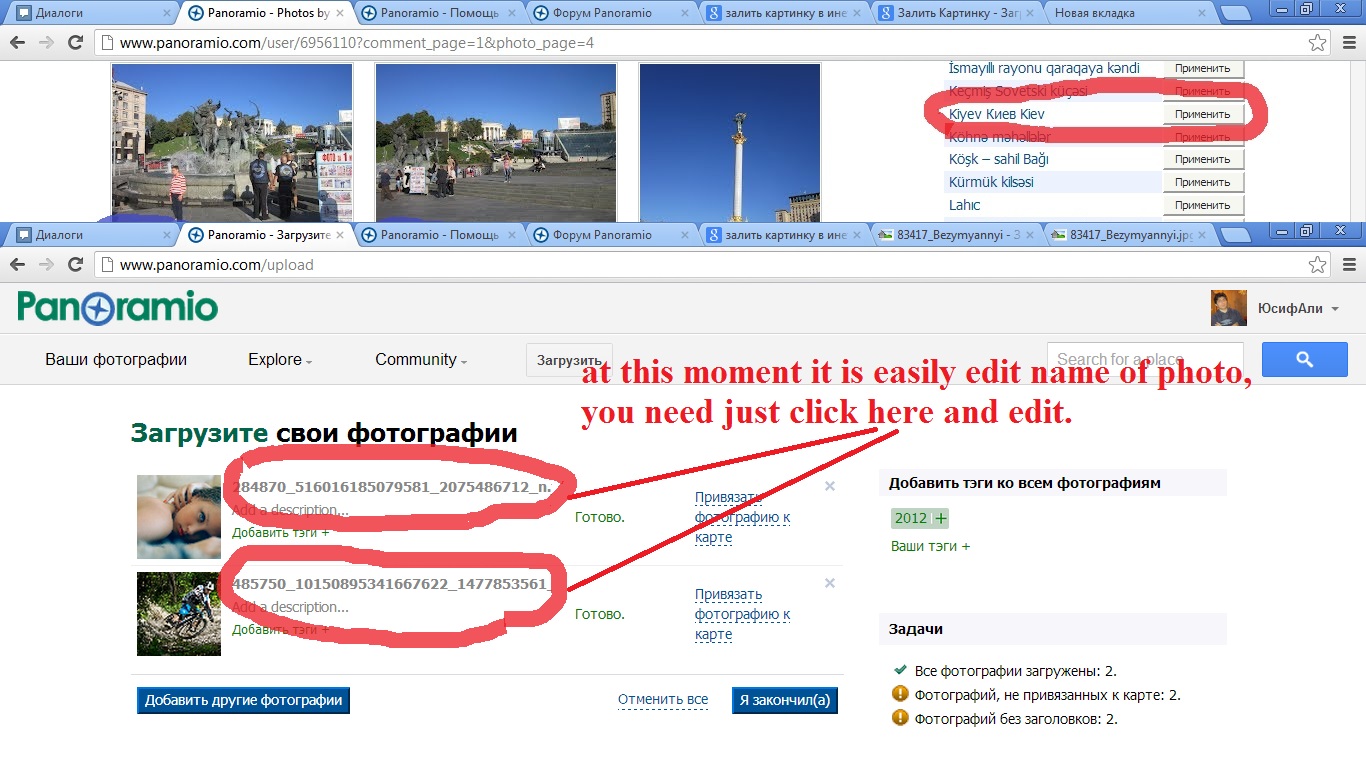
Task: Bookmark the user/6956110 page with the star
Action: tap(1318, 43)
